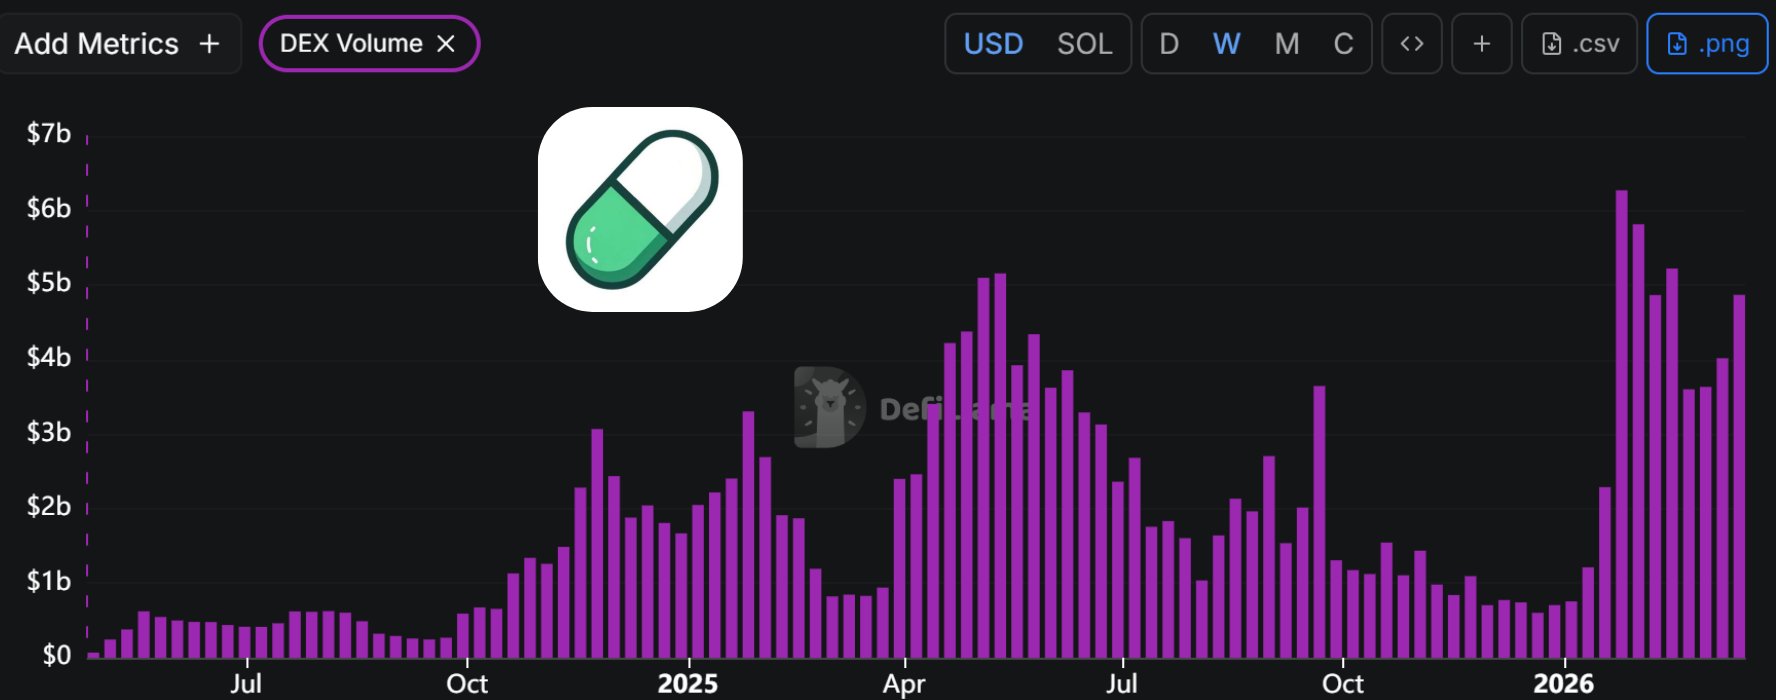Download chart data as .csv
Image resolution: width=1776 pixels, height=700 pixels.
(1579, 44)
